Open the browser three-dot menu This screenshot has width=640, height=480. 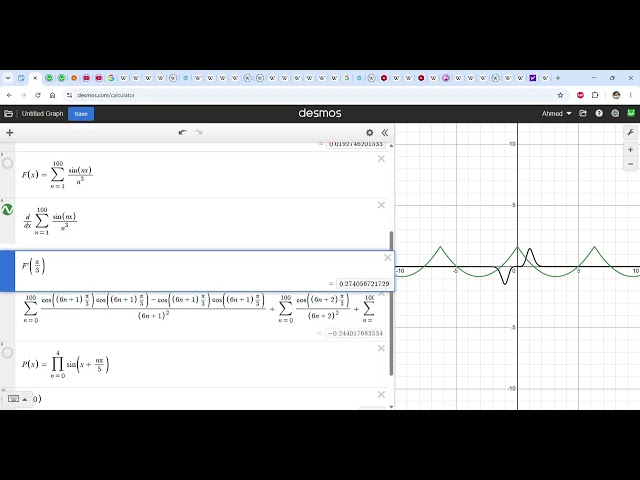pos(631,95)
